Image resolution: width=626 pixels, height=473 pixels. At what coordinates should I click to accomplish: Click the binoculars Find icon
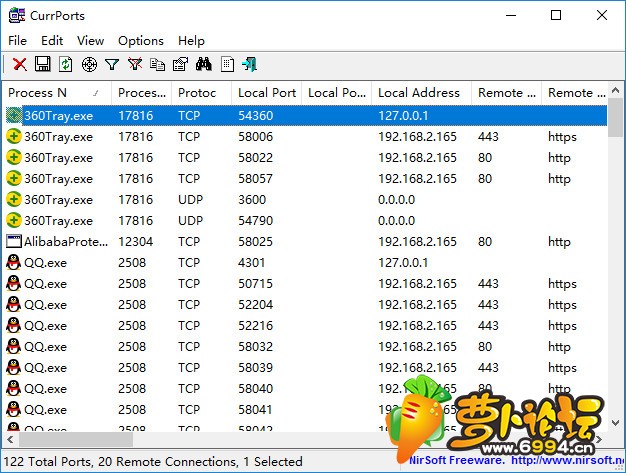(204, 64)
